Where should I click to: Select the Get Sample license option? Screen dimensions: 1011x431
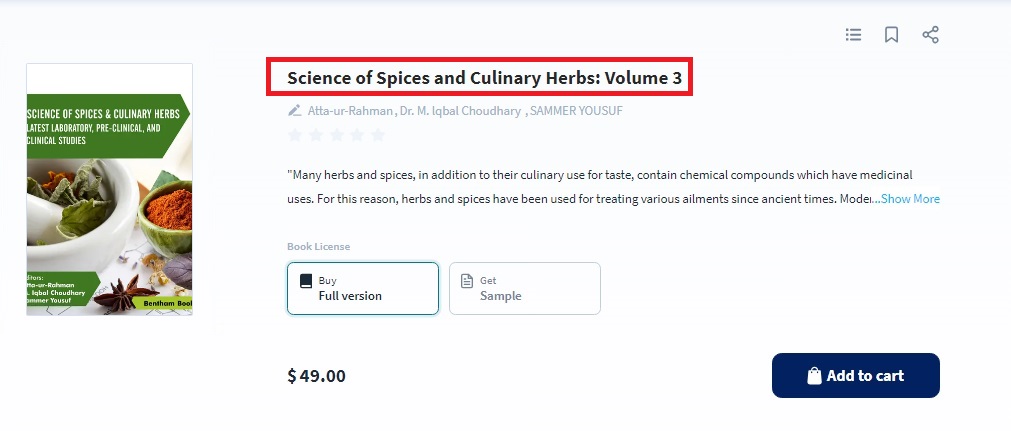(524, 288)
